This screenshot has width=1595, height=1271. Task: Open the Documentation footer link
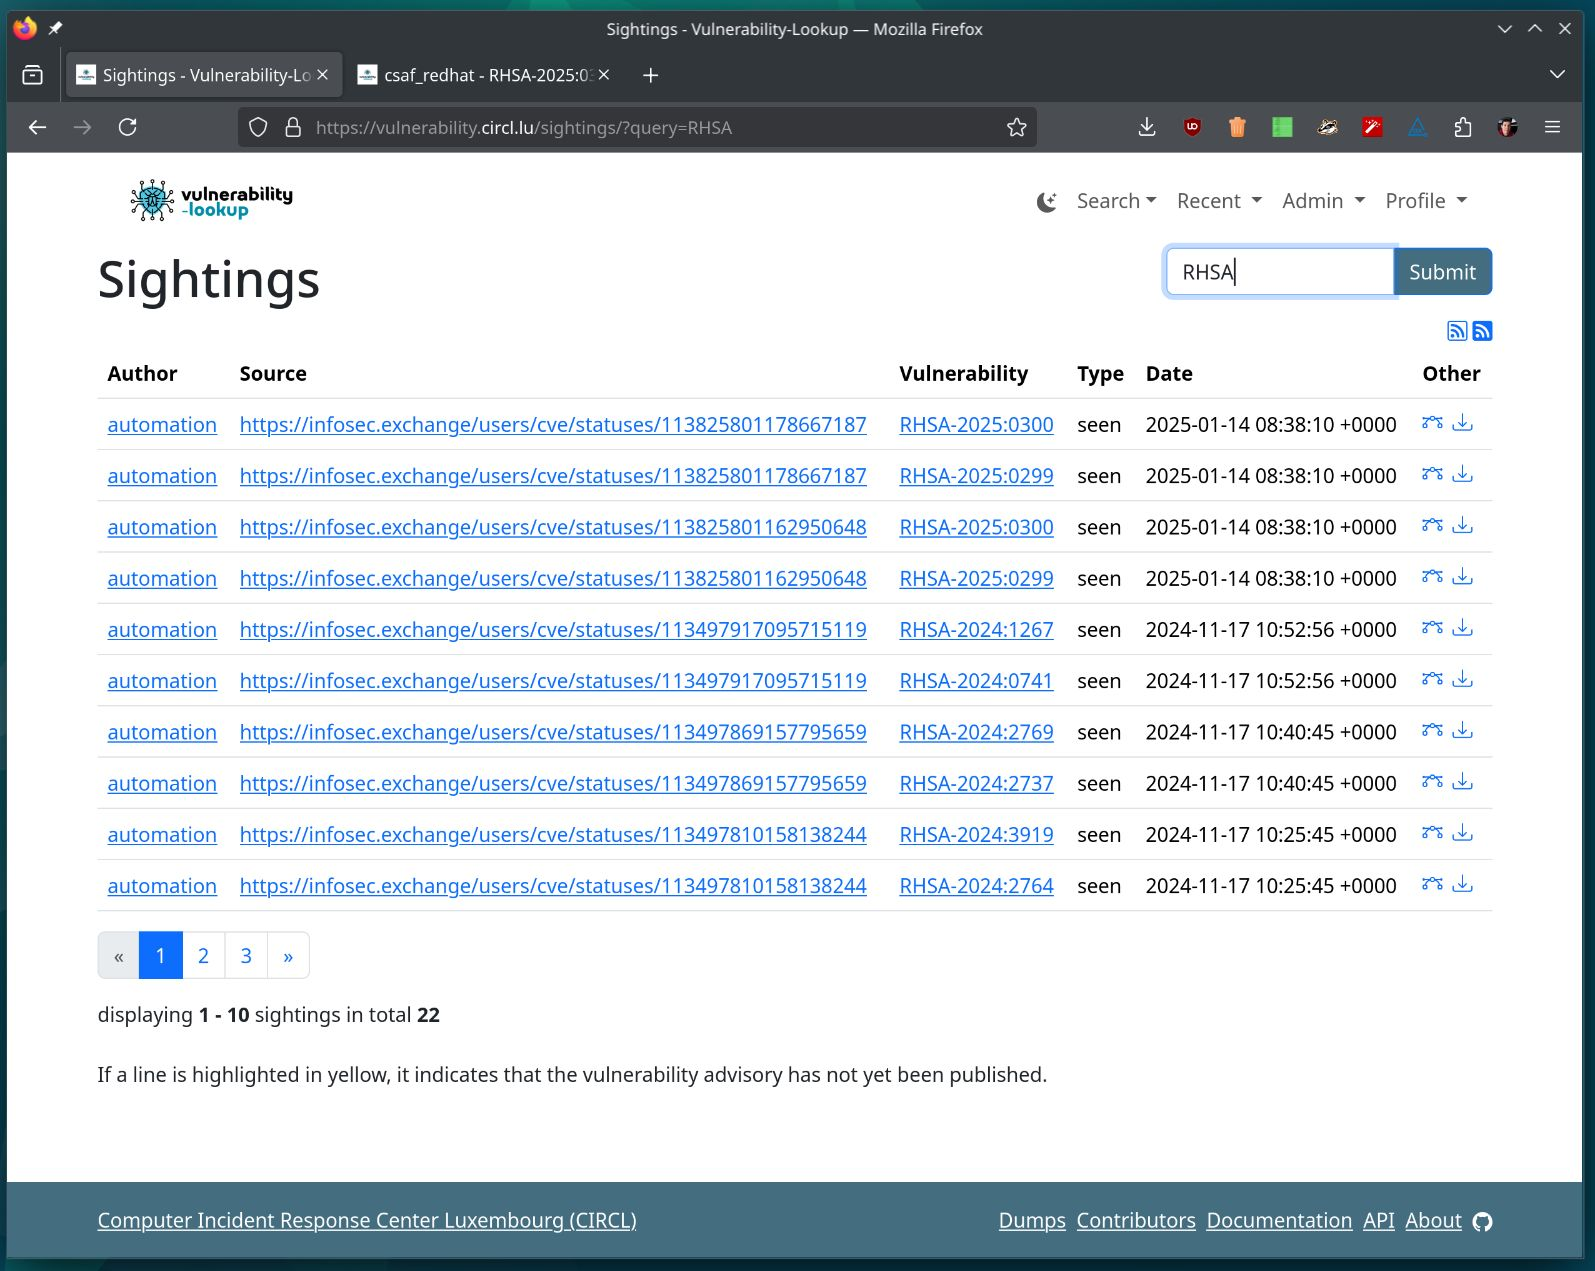coord(1279,1221)
